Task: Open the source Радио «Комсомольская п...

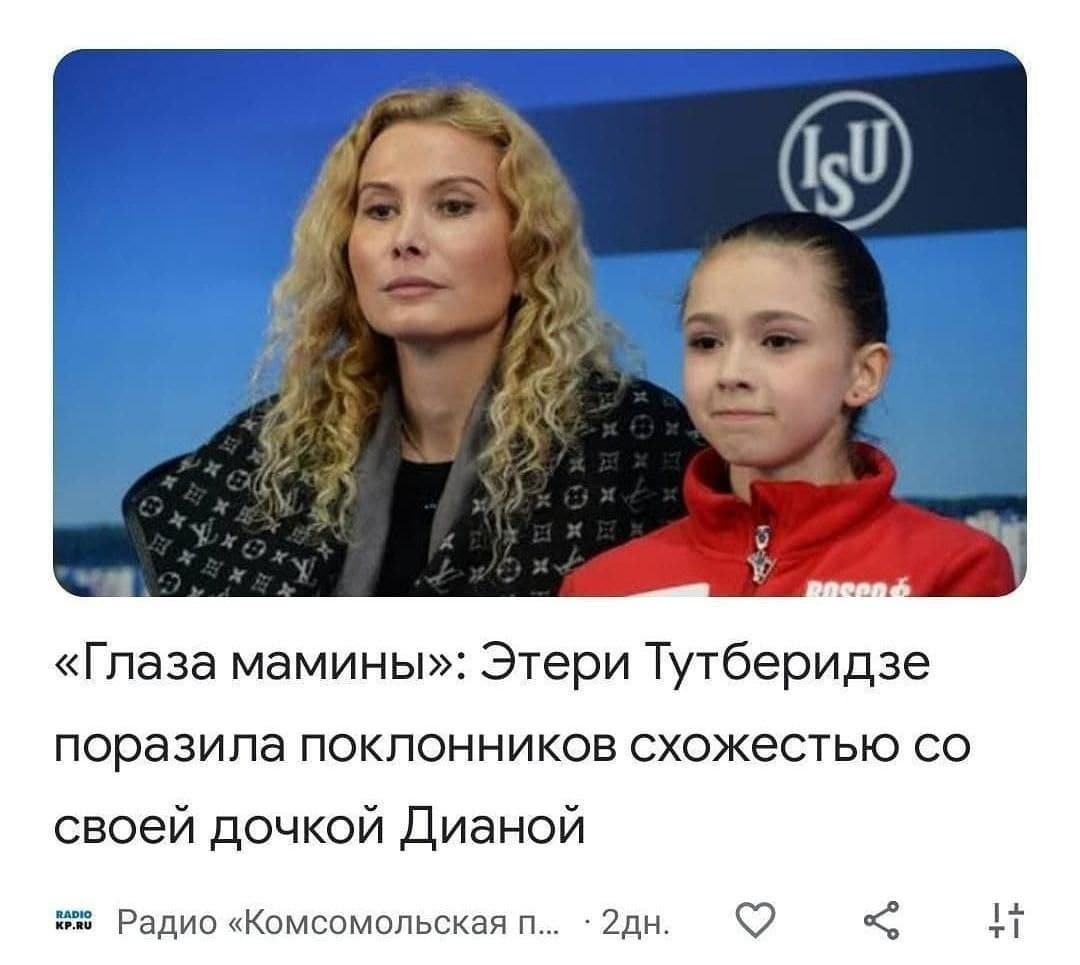Action: 339,922
